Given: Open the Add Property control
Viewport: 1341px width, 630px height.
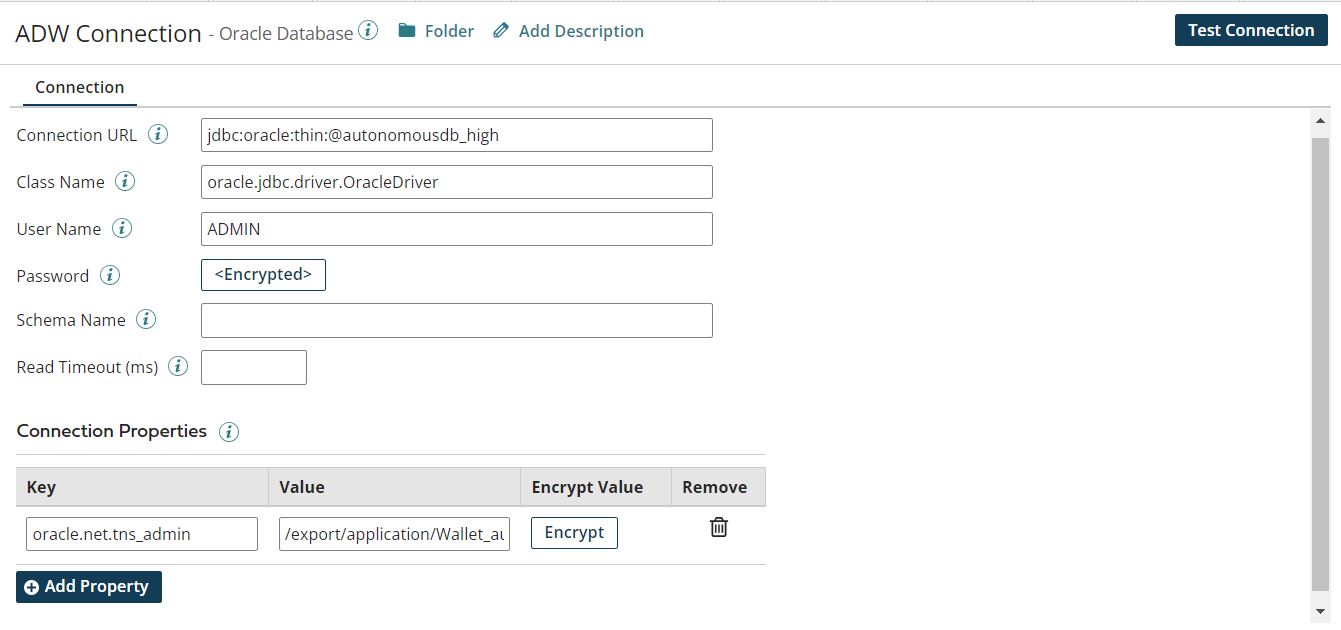Looking at the screenshot, I should (88, 586).
